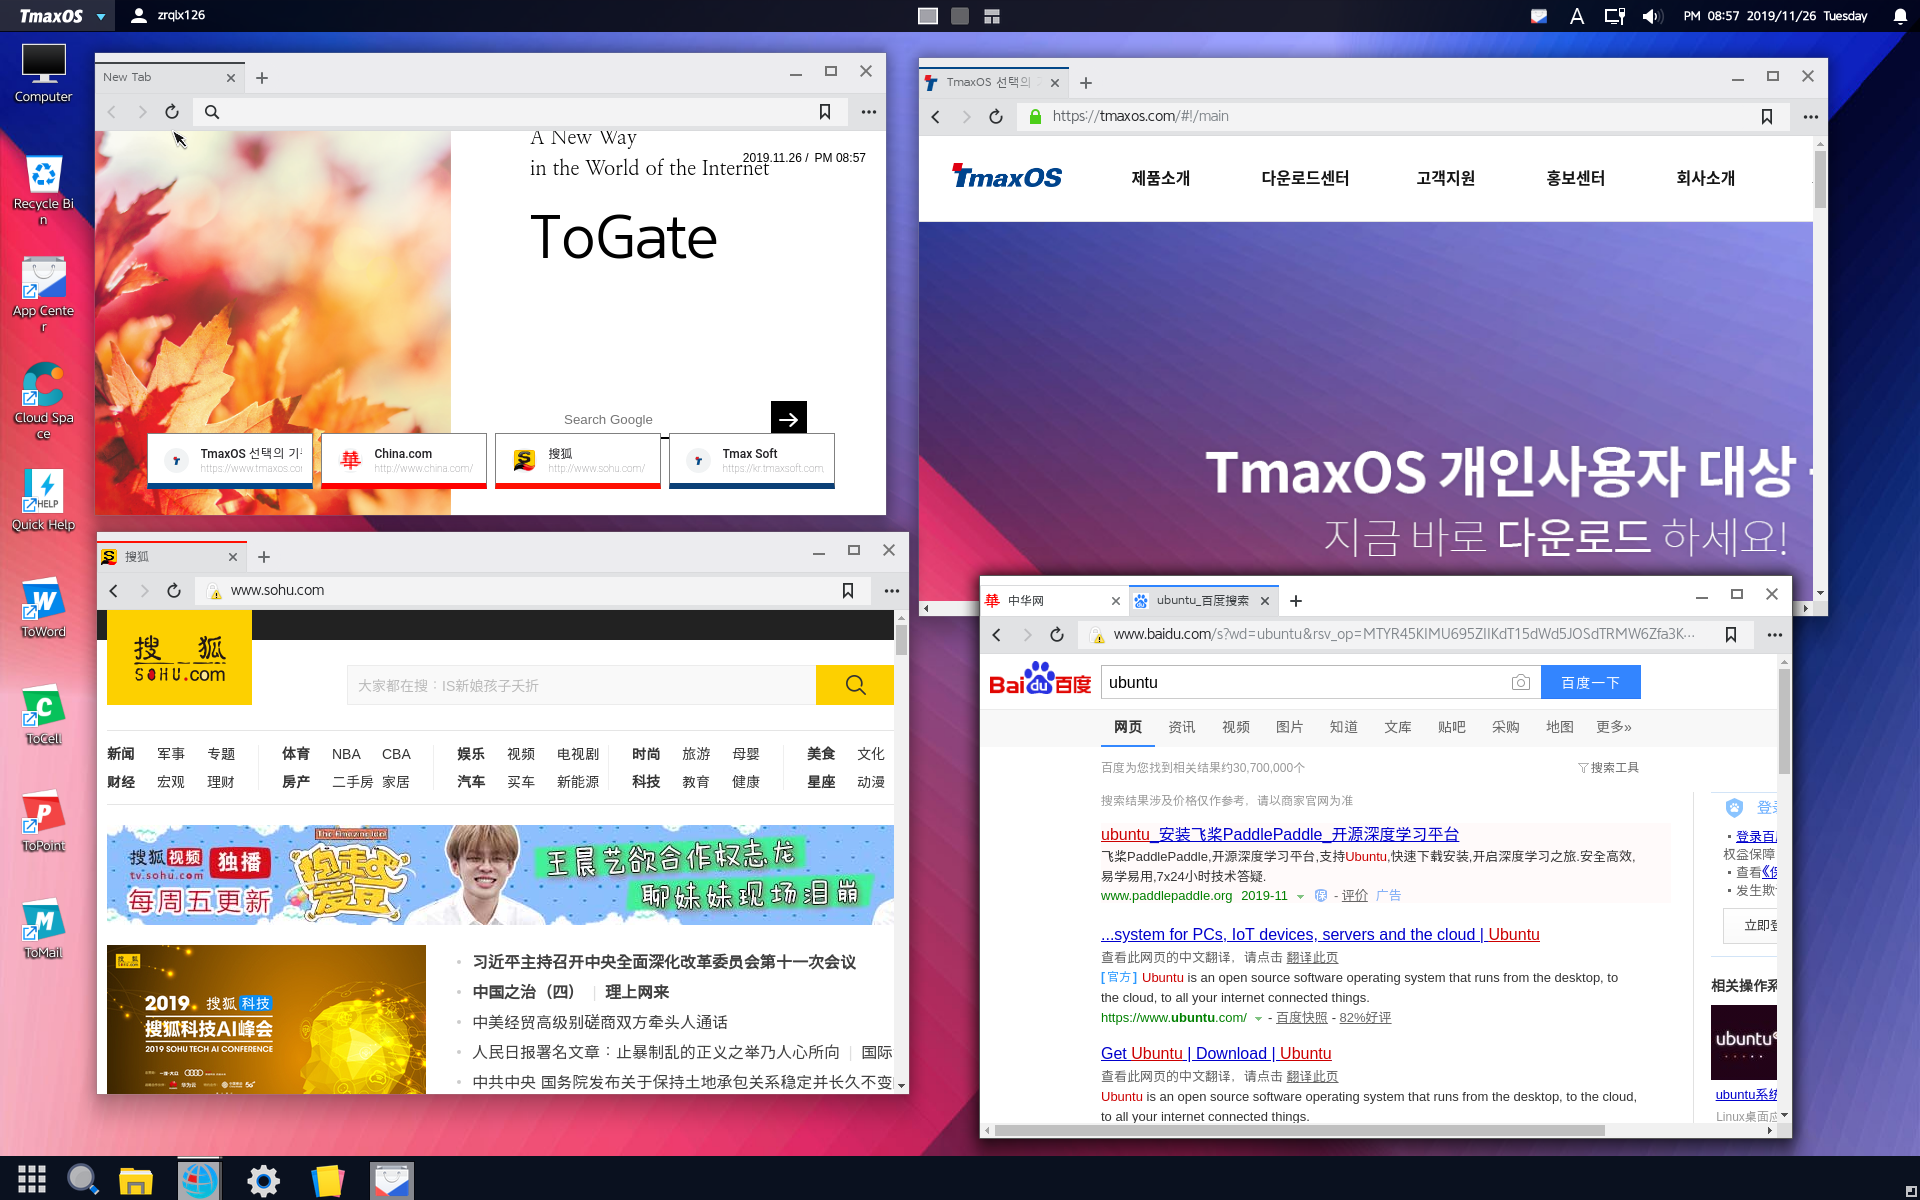Bookmark the page in New Tab window

pos(825,112)
